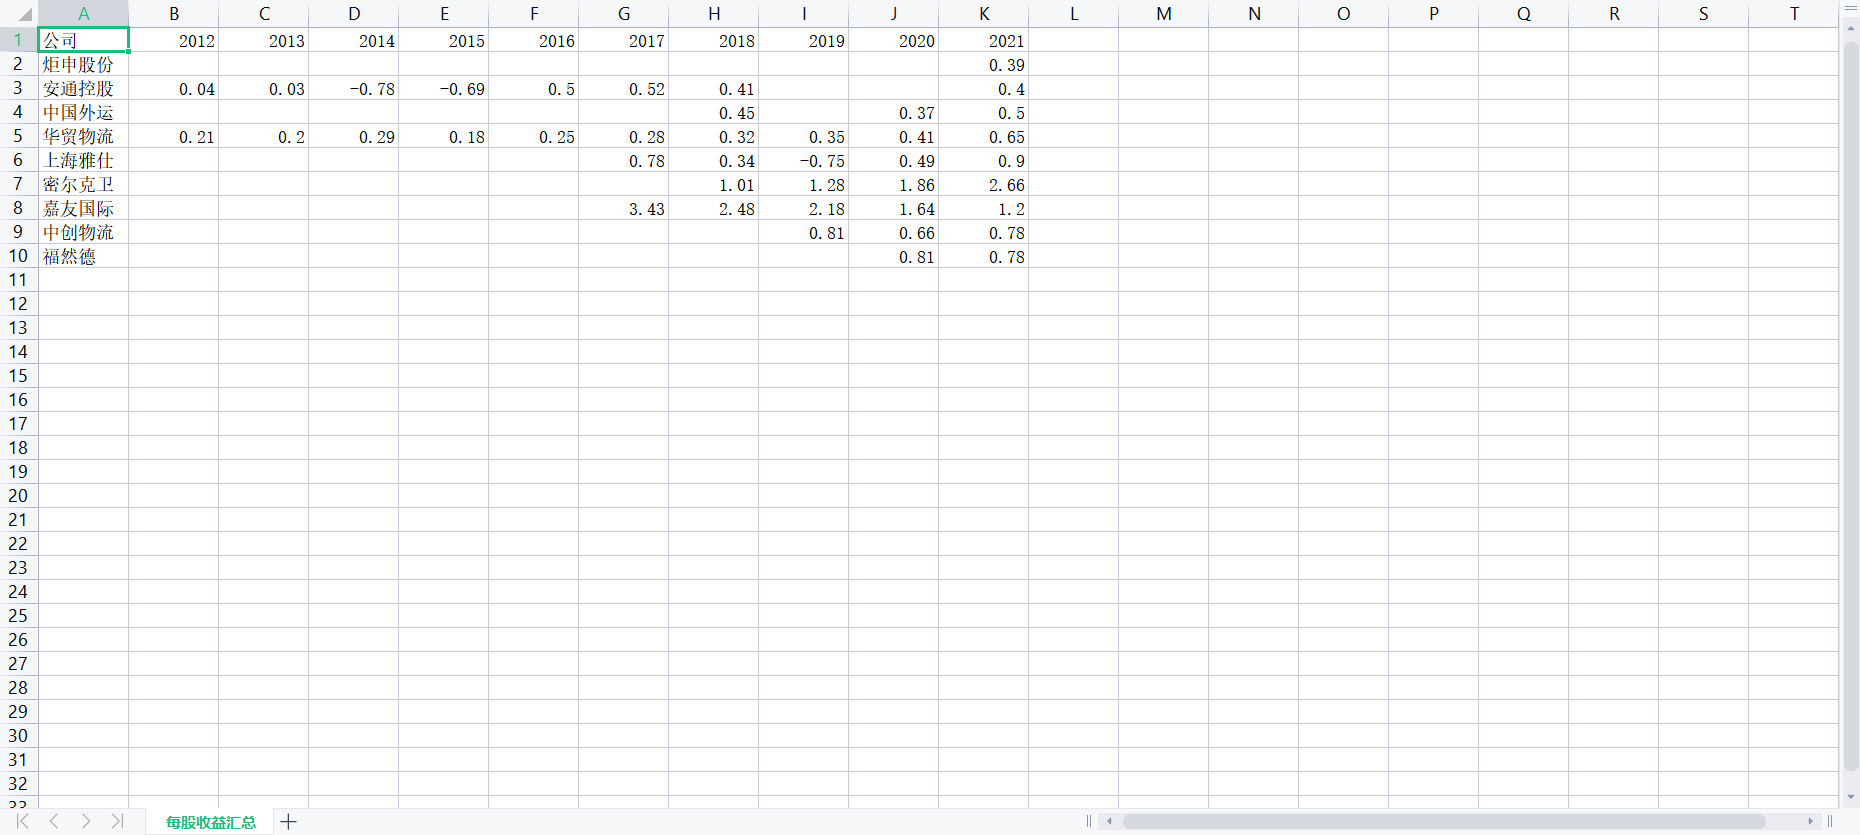1860x835 pixels.
Task: Click cell 中创物流
Action: tap(84, 232)
